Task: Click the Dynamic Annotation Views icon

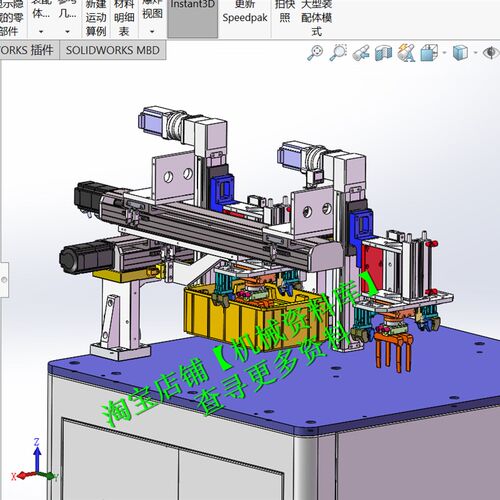Action: pyautogui.click(x=406, y=53)
